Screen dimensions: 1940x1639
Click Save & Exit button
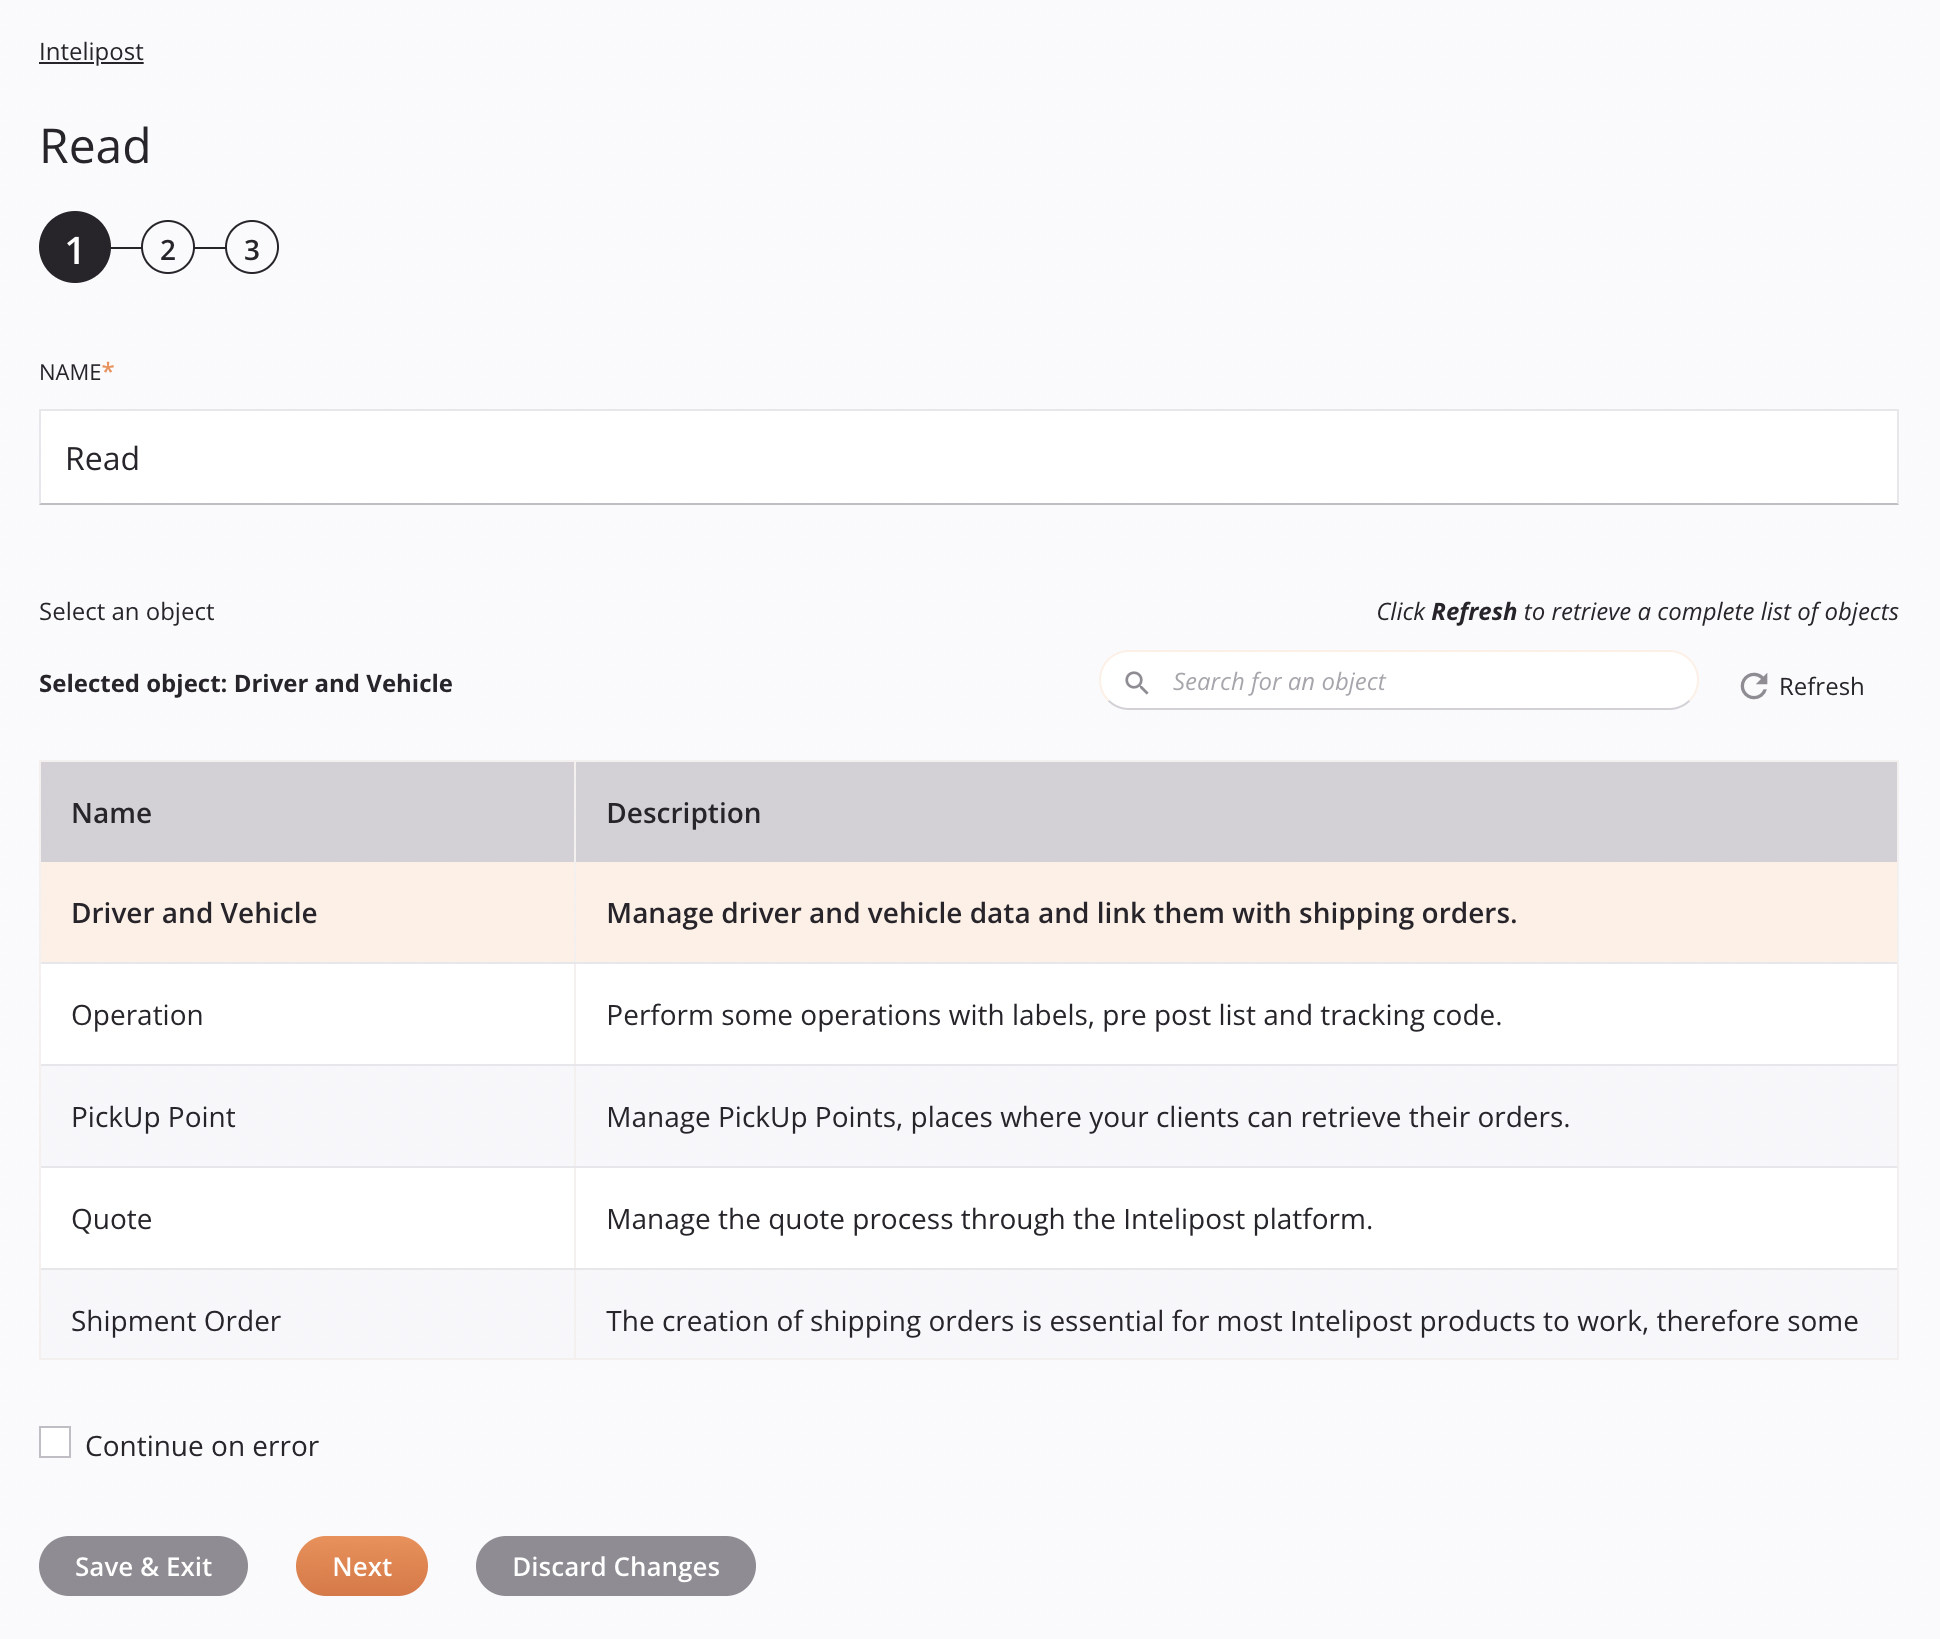coord(143,1566)
